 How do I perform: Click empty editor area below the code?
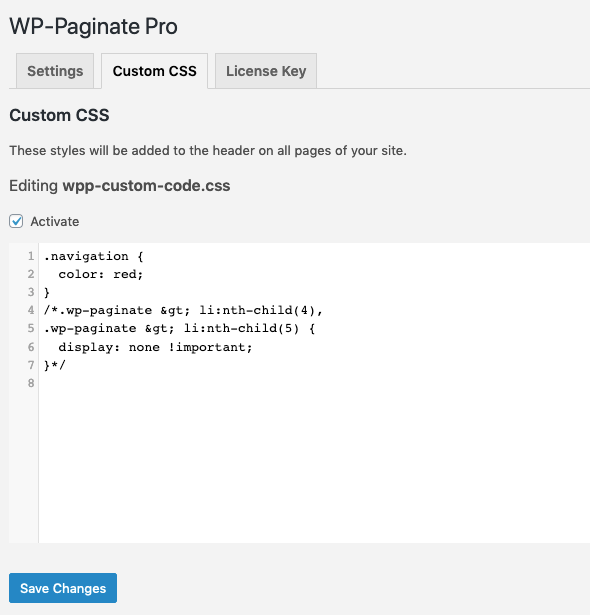point(314,467)
